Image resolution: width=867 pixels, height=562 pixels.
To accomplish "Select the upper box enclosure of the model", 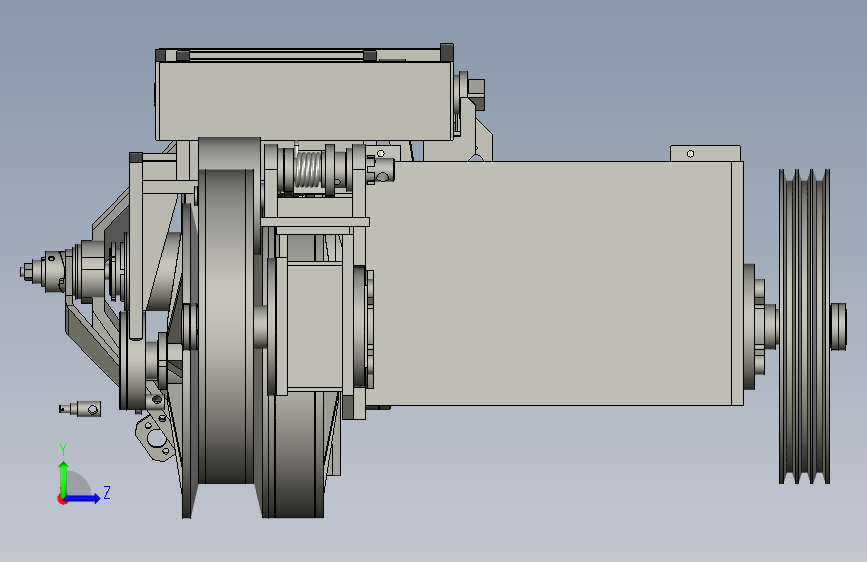I will click(304, 101).
